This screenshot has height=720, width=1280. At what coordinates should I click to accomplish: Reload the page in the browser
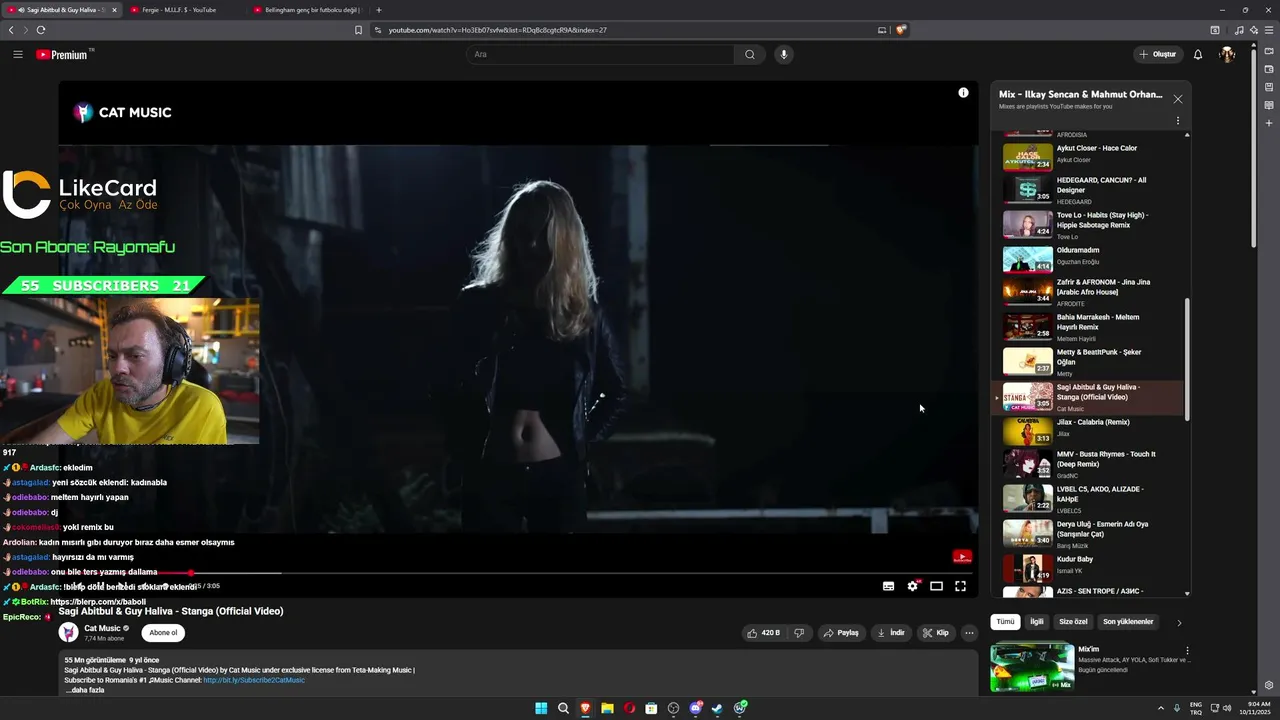point(41,30)
